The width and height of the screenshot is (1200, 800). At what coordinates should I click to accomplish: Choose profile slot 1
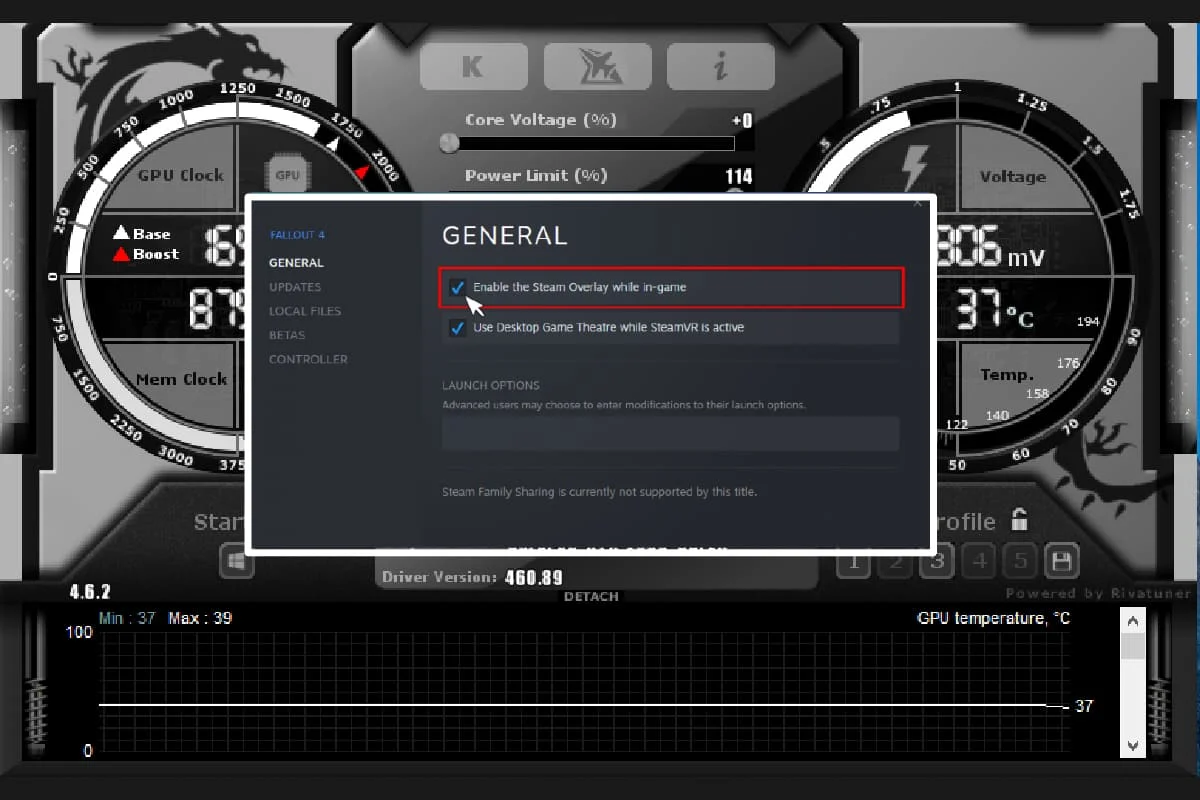click(x=853, y=562)
